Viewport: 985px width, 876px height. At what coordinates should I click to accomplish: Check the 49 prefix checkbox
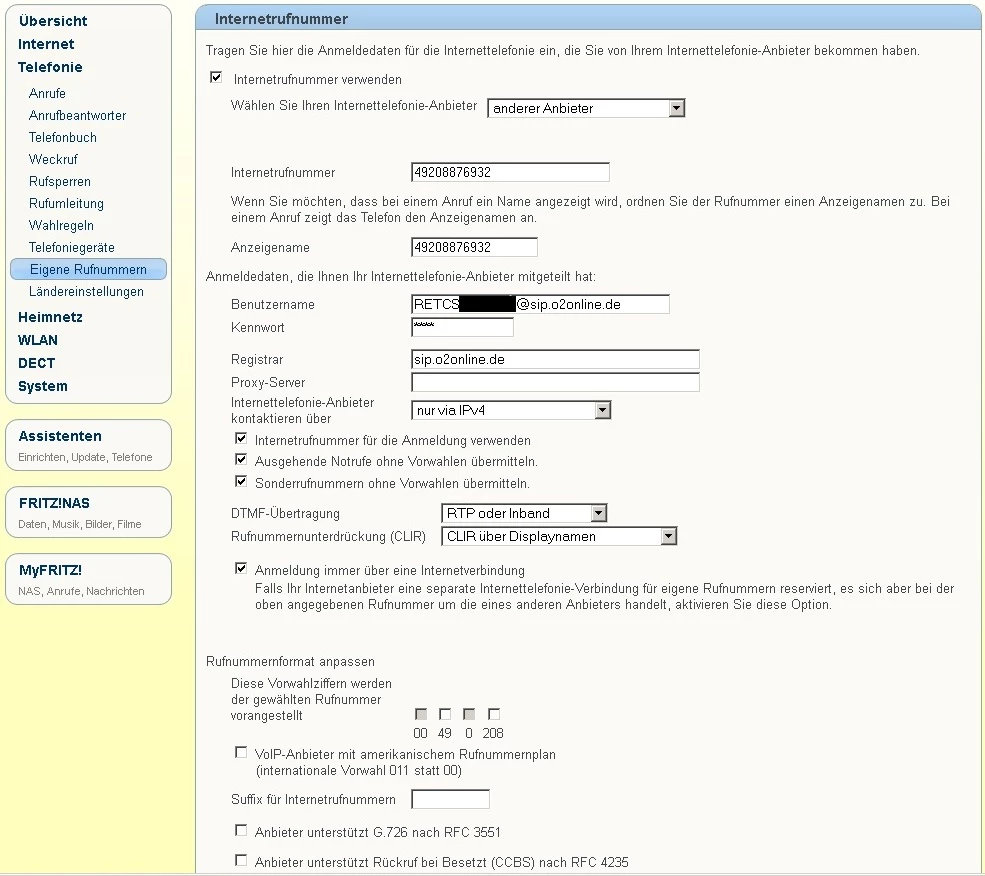tap(445, 714)
